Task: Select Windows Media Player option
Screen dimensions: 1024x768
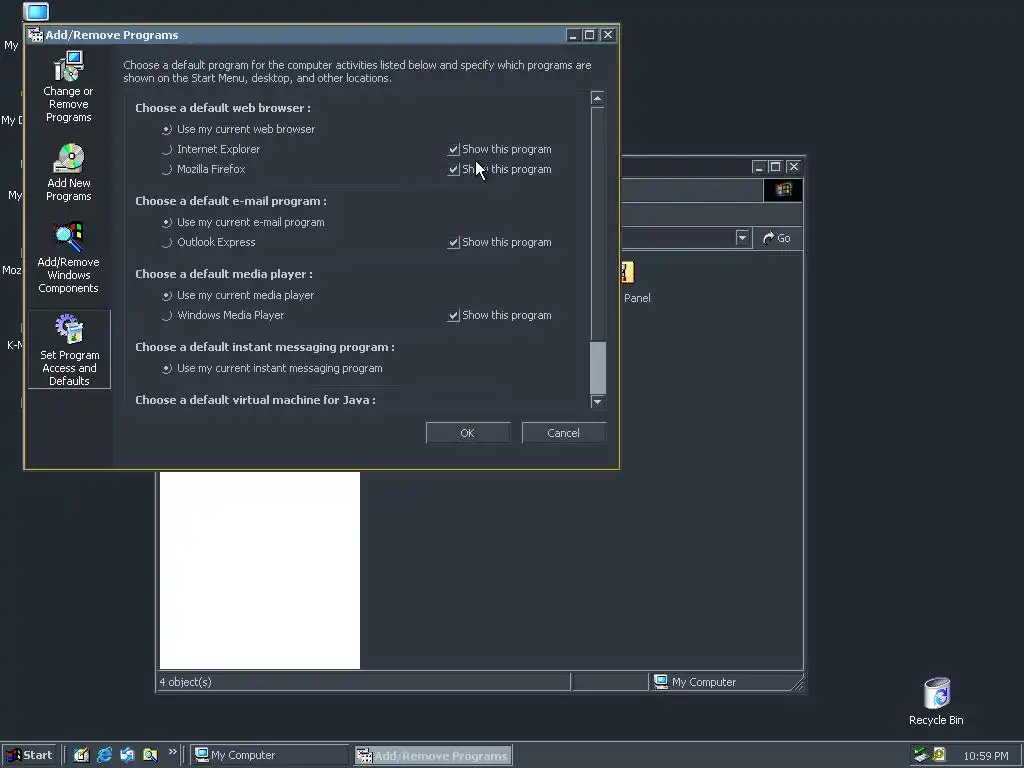Action: 223,315
